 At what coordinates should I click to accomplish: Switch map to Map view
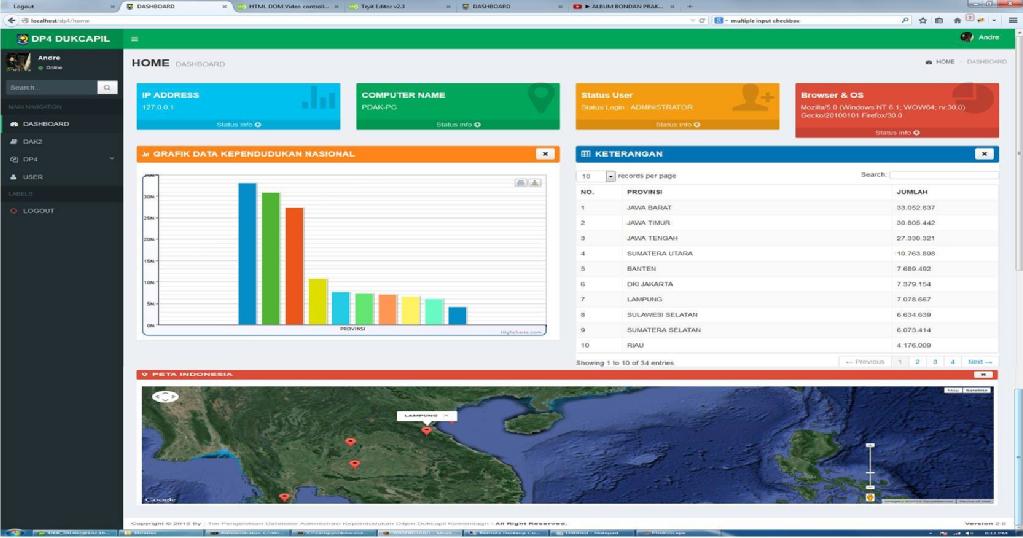(953, 391)
